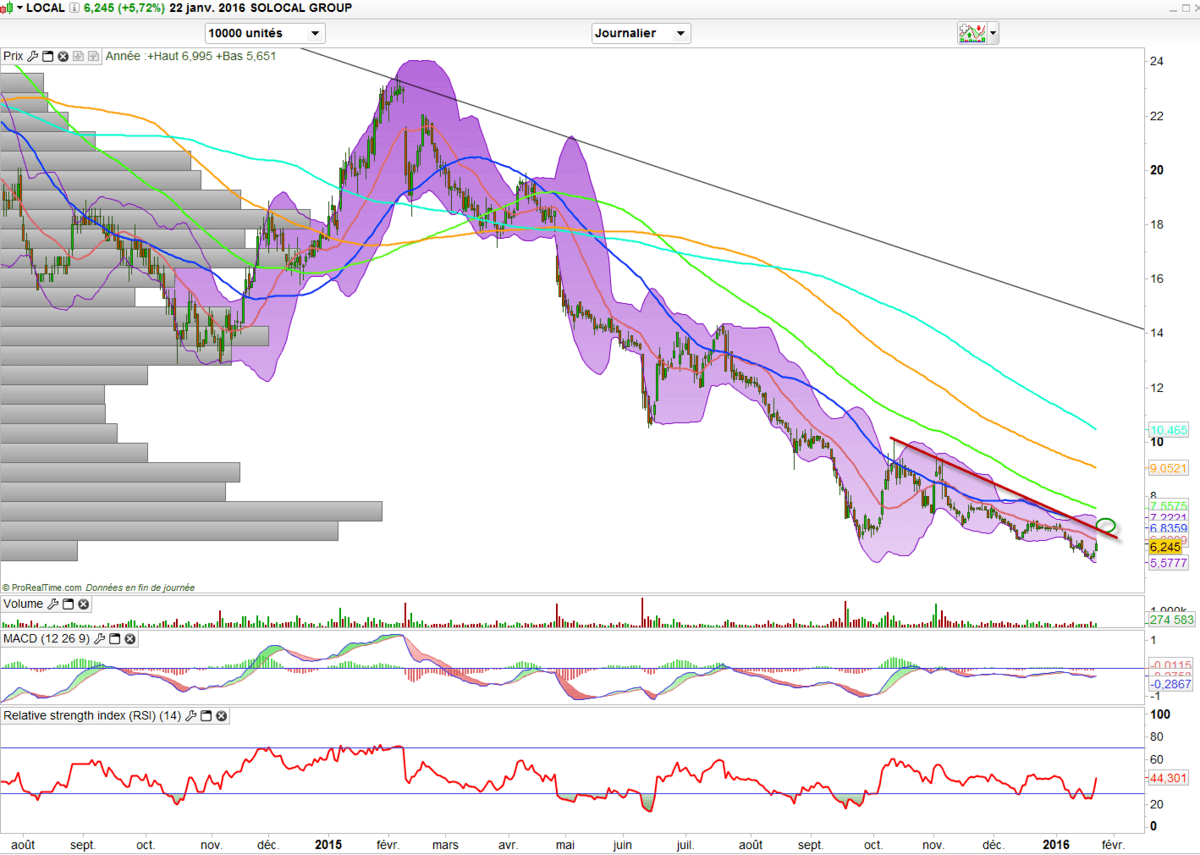The height and width of the screenshot is (855, 1200).
Task: Maximize the Volume panel
Action: coord(68,604)
